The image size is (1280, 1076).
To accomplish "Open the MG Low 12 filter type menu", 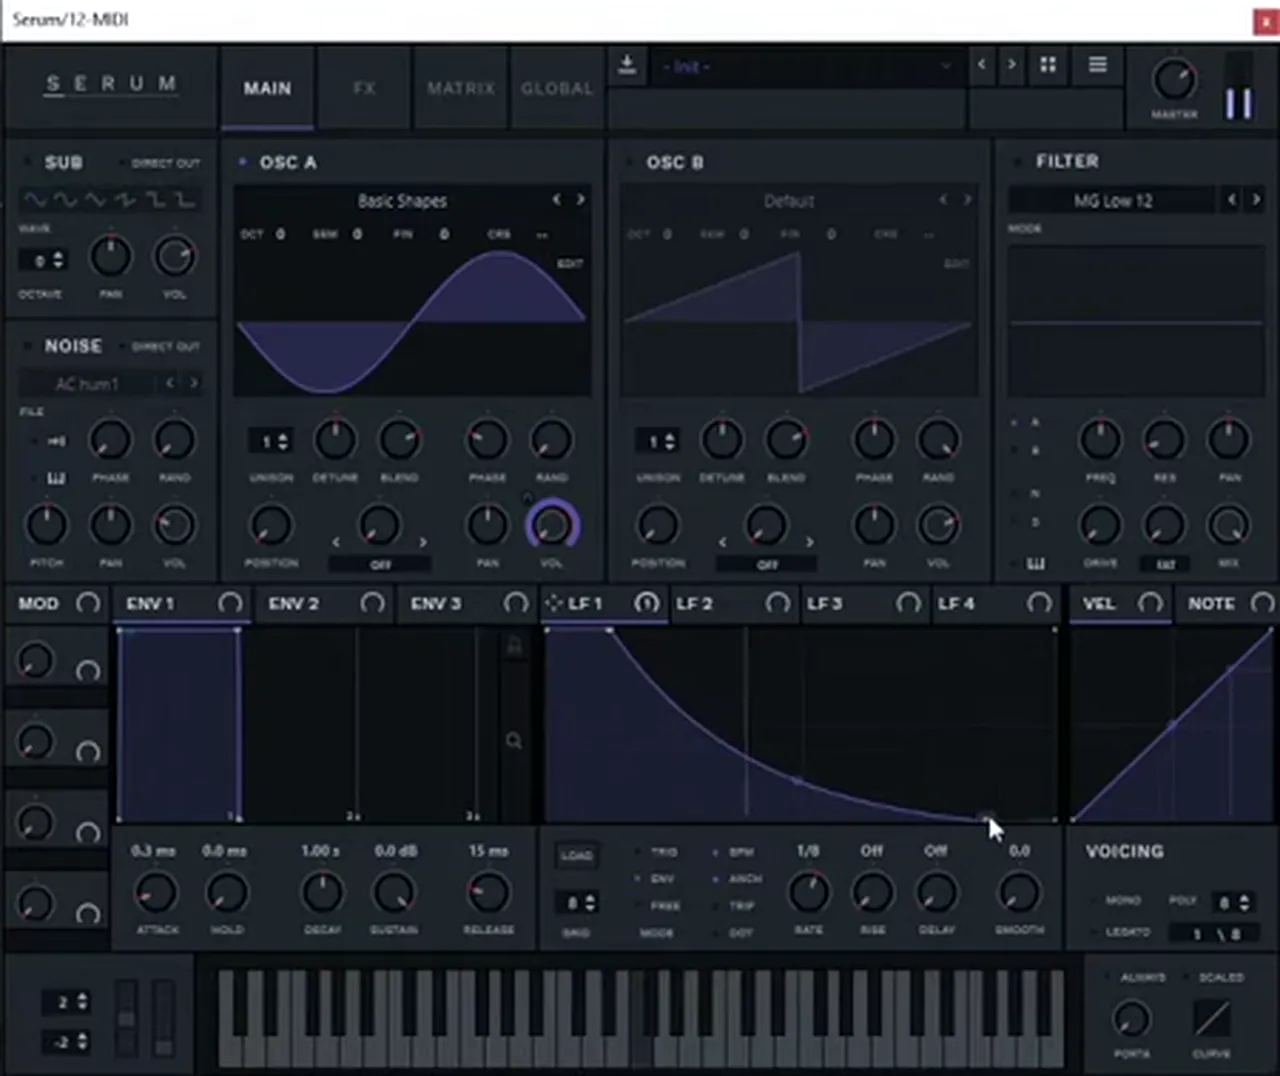I will coord(1112,201).
